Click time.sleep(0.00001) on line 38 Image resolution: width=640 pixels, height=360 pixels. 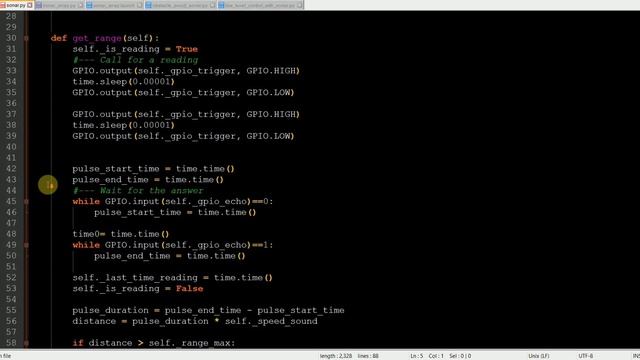pyautogui.click(x=123, y=125)
